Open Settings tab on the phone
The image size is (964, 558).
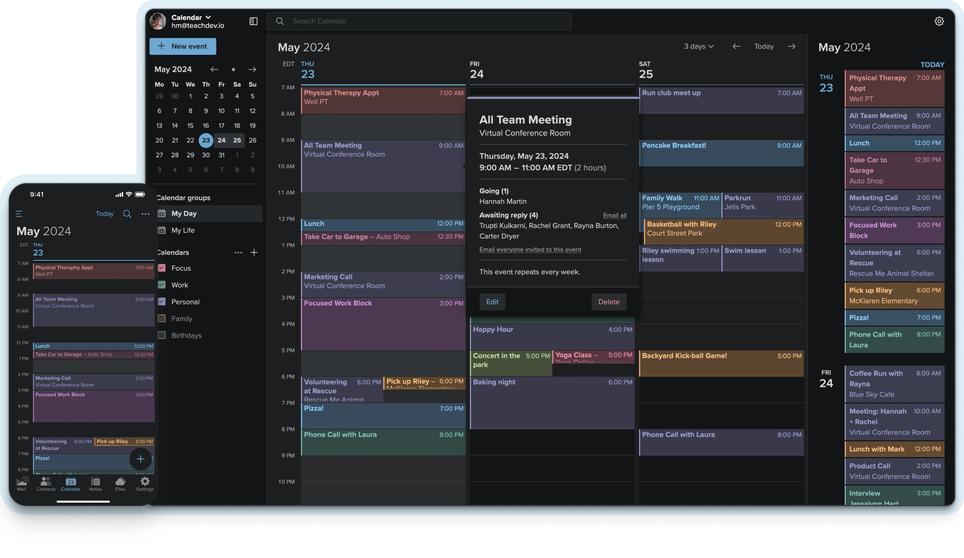point(144,484)
